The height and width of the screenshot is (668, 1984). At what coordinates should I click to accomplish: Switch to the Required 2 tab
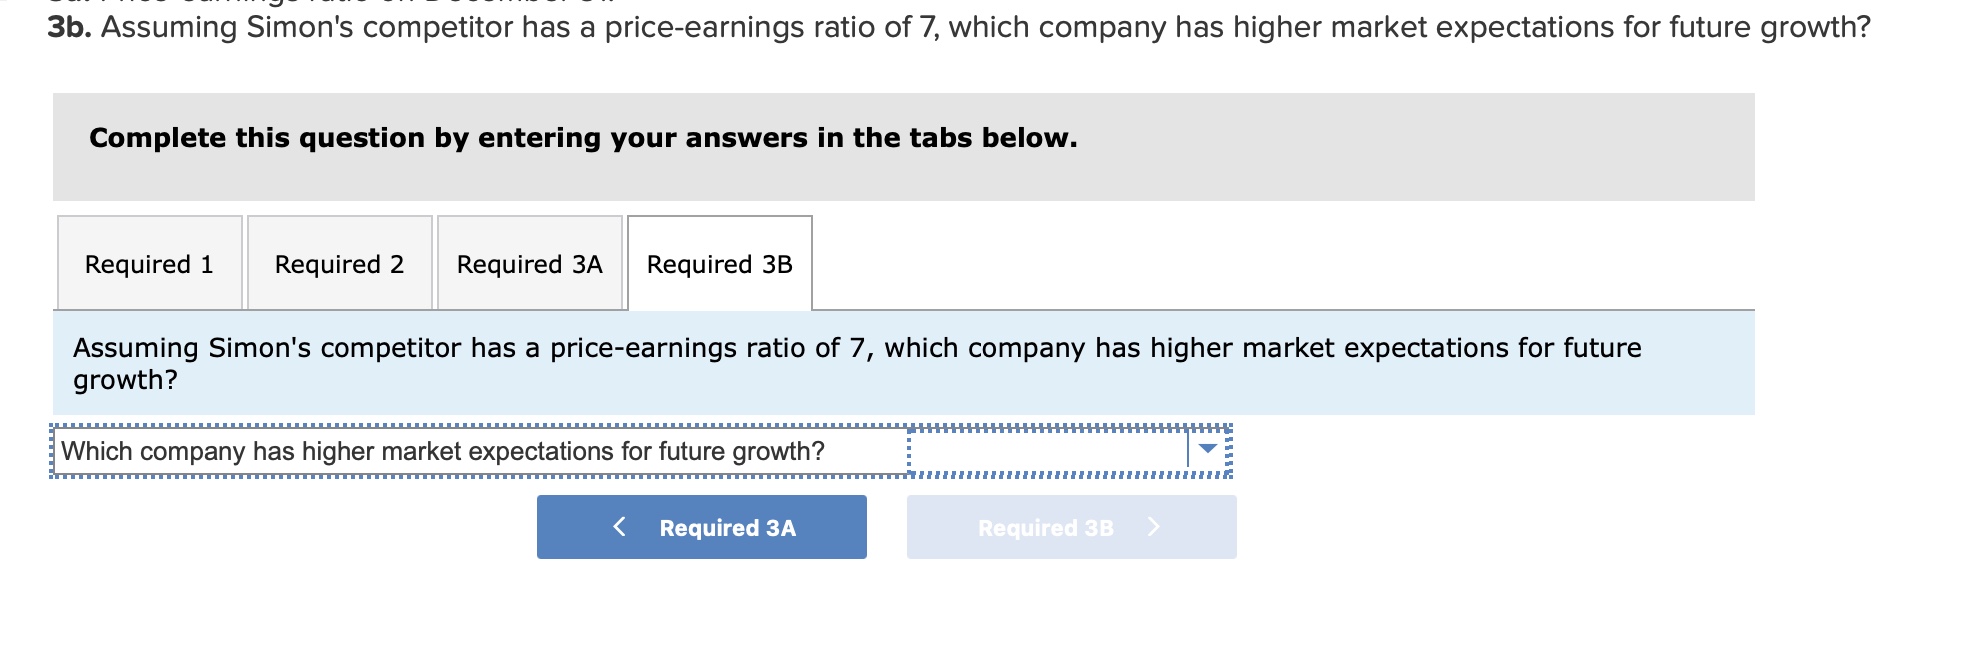click(339, 262)
